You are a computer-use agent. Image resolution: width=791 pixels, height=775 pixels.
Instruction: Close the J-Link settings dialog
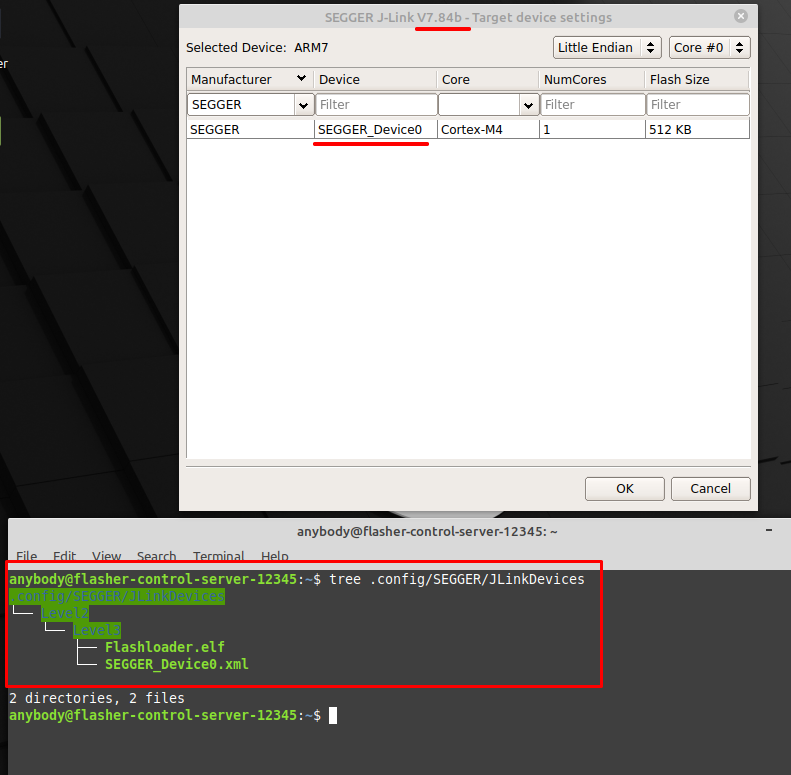741,16
